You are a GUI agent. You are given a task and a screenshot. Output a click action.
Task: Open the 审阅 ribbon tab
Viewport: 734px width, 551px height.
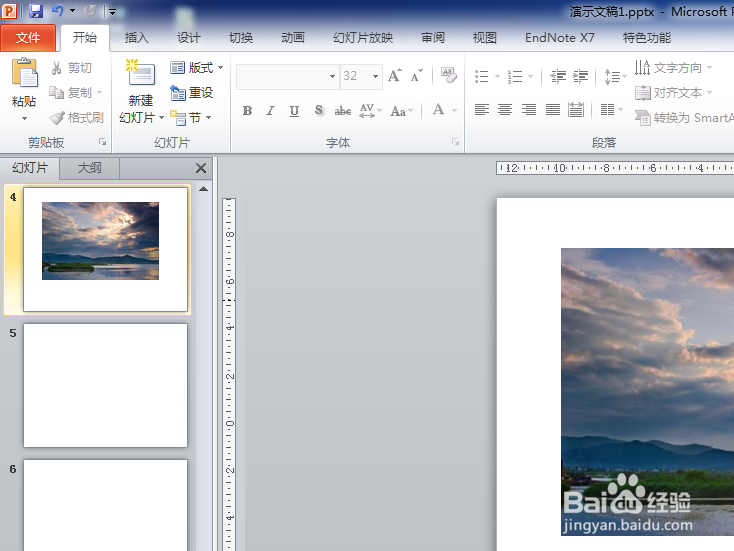tap(433, 37)
